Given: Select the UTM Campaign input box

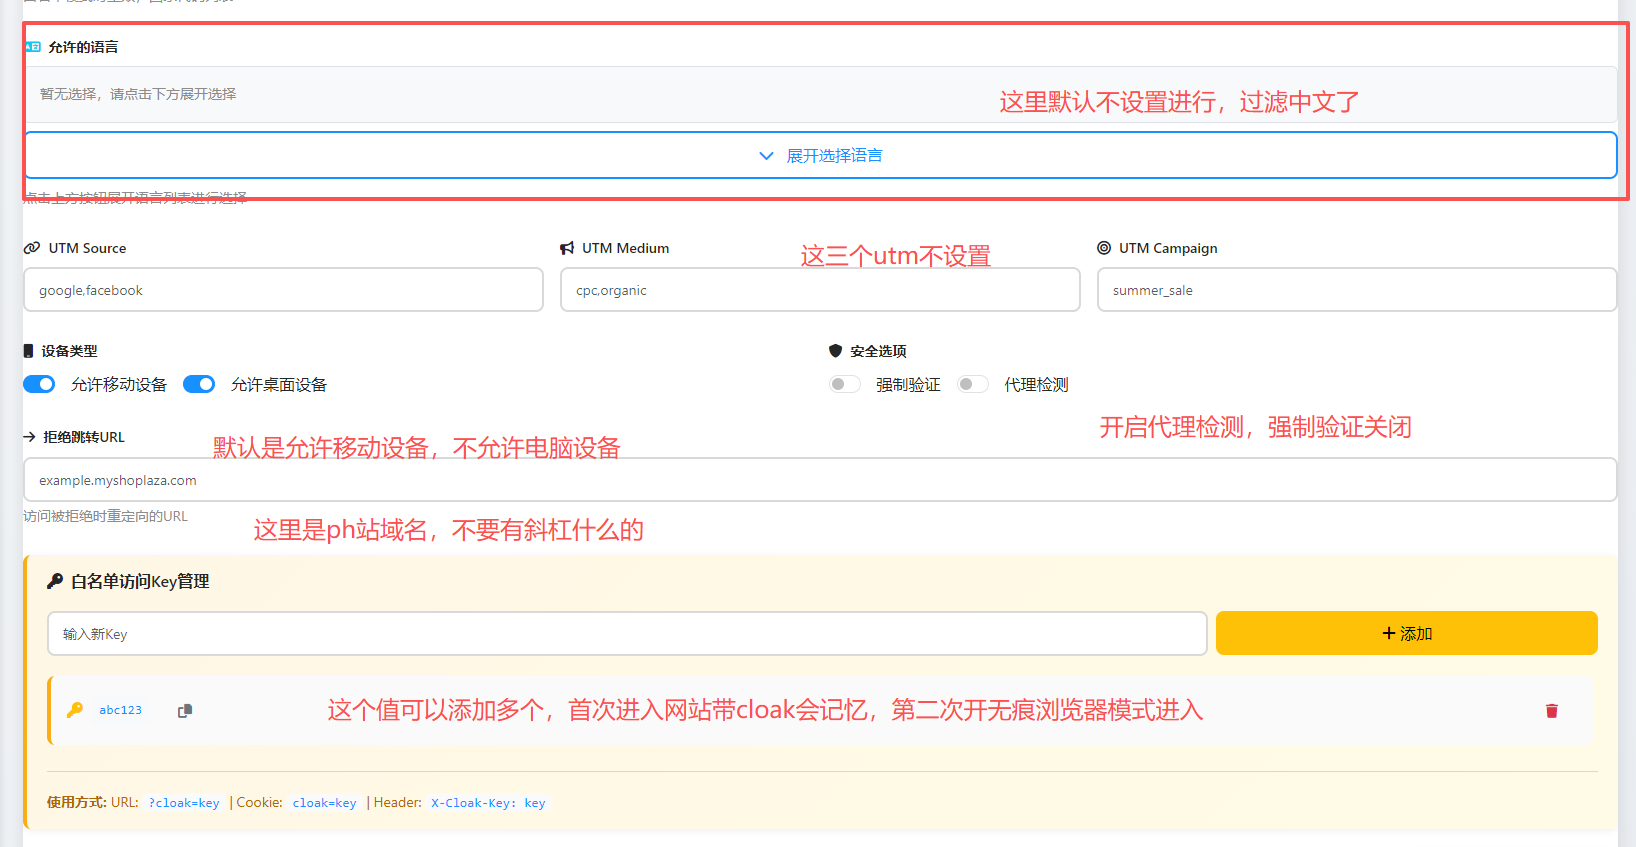Looking at the screenshot, I should [x=1356, y=290].
